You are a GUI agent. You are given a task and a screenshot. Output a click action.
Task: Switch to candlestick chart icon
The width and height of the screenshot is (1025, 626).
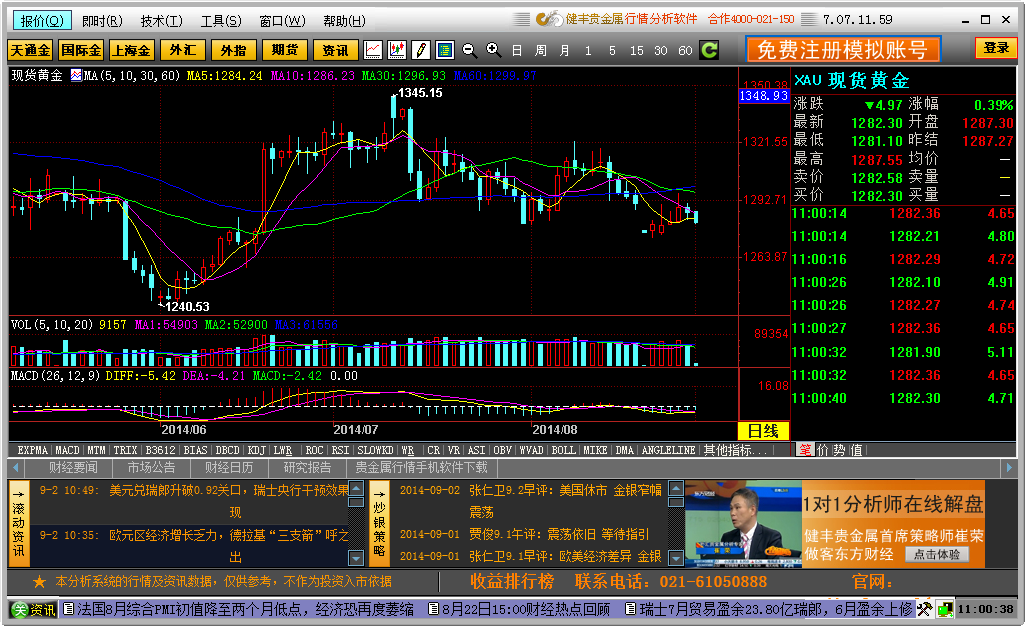click(x=397, y=50)
